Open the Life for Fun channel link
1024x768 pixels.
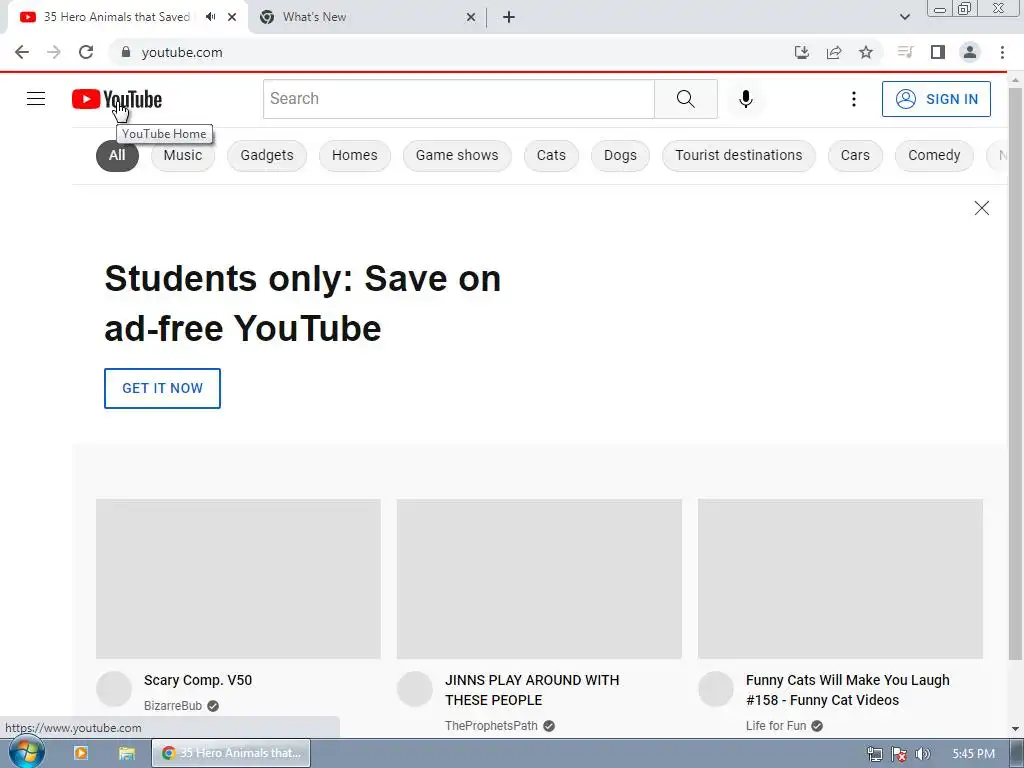776,726
